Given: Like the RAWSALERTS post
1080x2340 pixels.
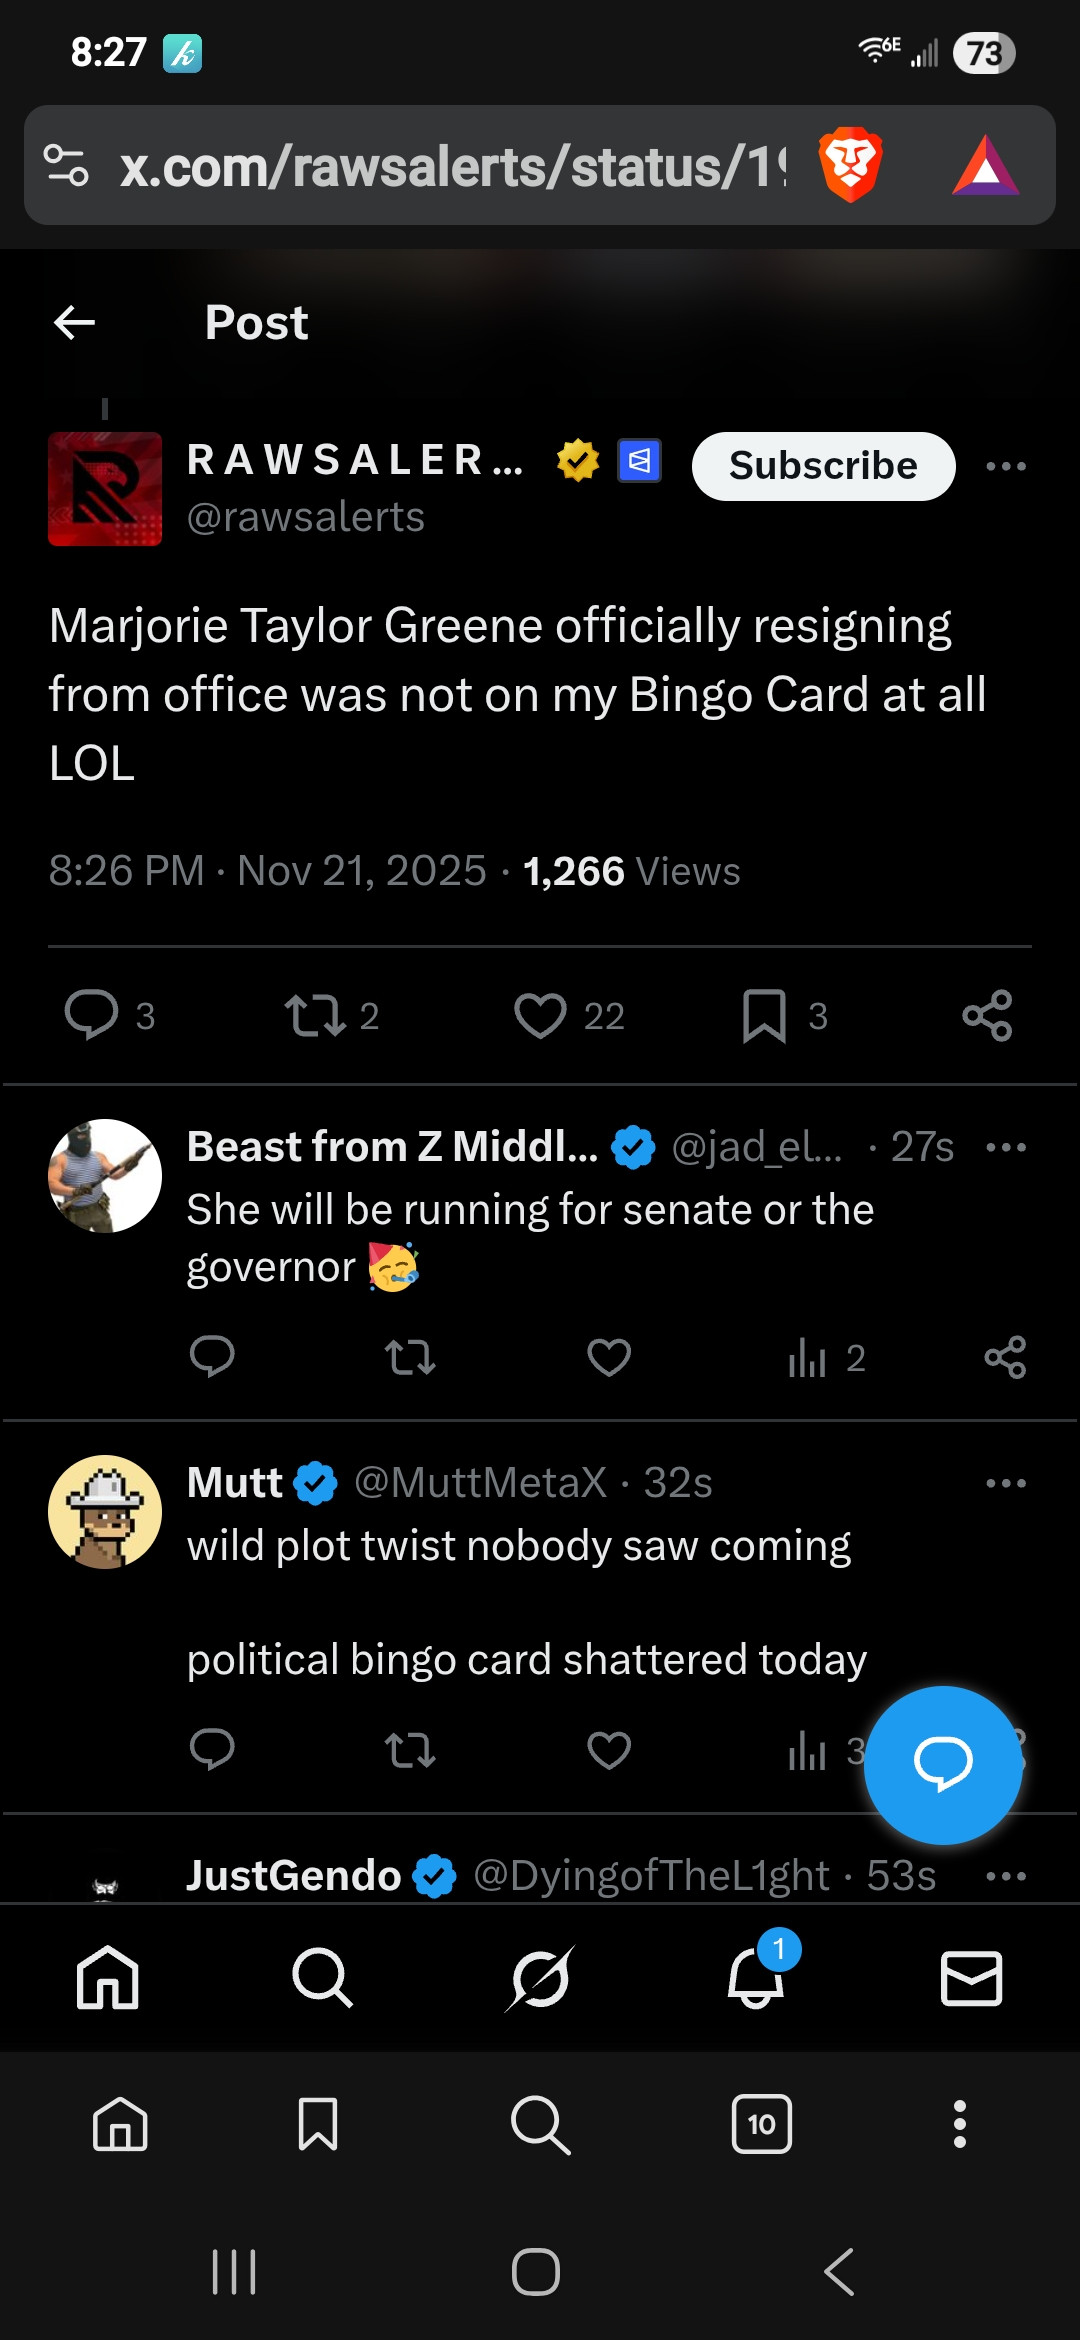Looking at the screenshot, I should pos(540,1016).
